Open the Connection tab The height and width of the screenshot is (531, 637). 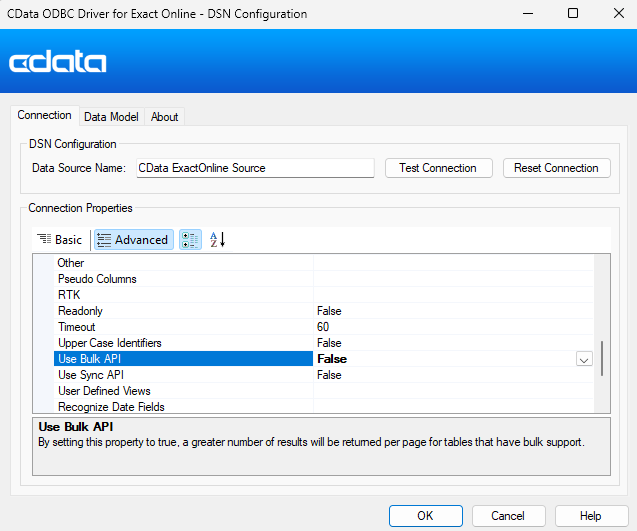coord(44,115)
